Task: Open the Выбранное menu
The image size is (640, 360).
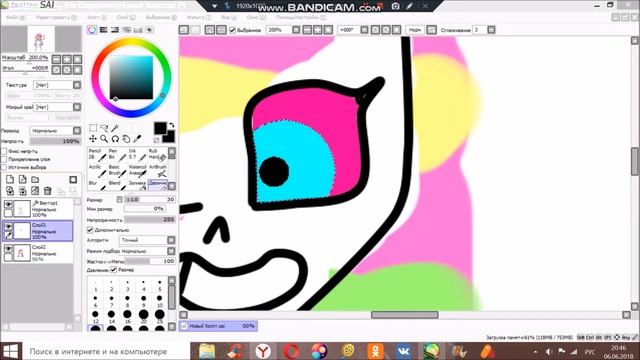Action: point(161,18)
